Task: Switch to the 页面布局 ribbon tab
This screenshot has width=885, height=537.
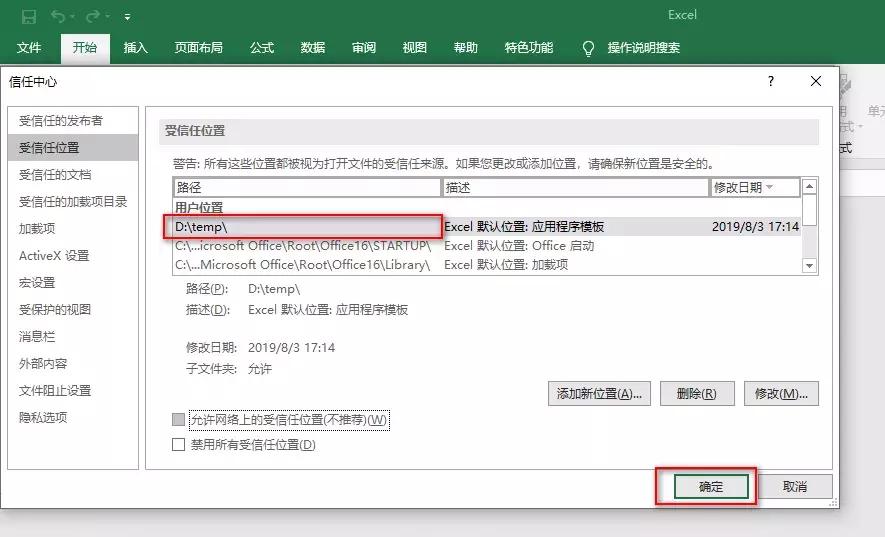Action: pyautogui.click(x=199, y=48)
